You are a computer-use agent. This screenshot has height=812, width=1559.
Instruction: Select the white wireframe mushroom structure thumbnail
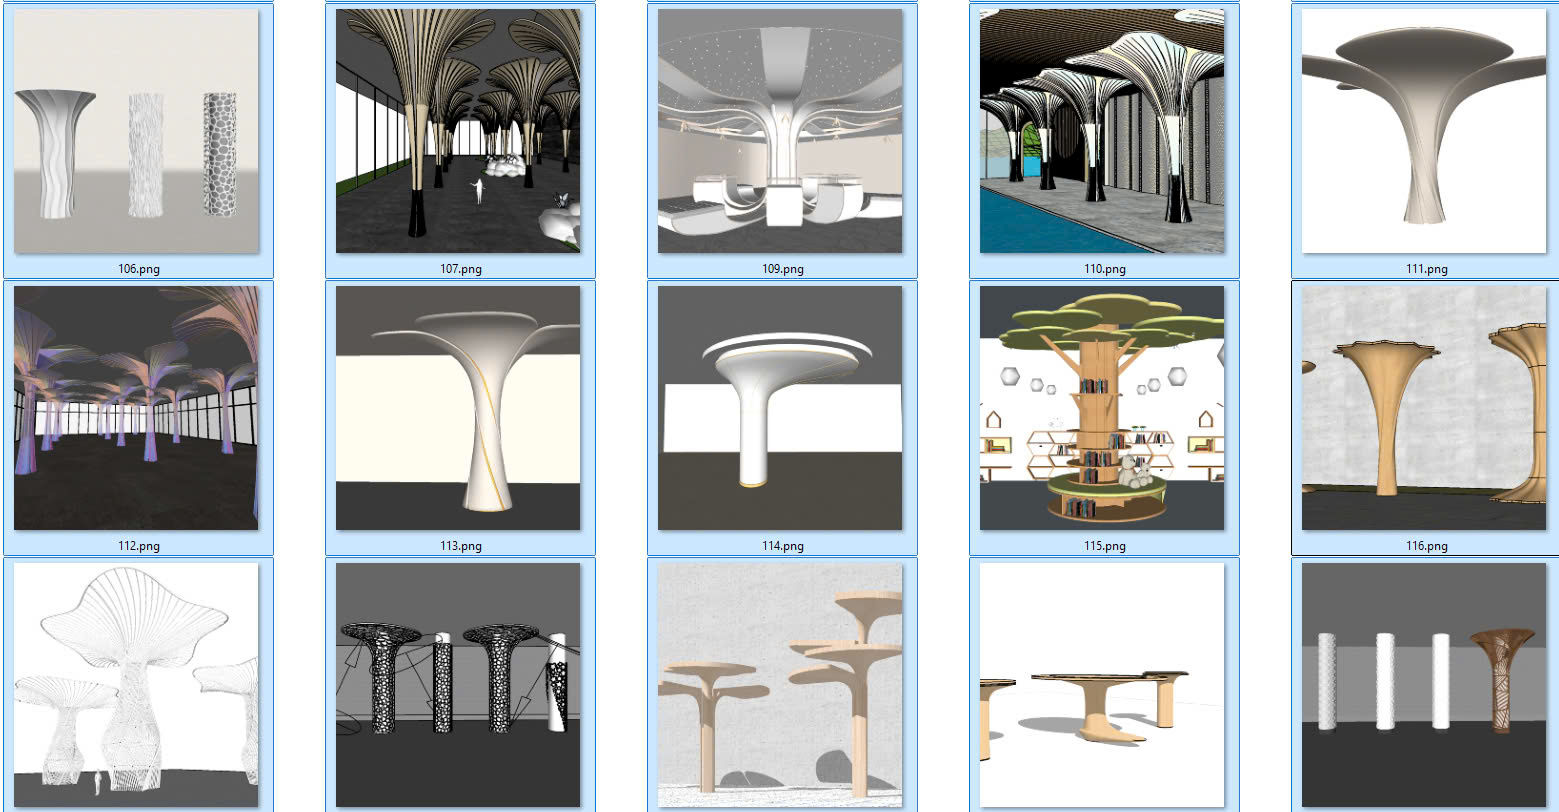tap(136, 685)
